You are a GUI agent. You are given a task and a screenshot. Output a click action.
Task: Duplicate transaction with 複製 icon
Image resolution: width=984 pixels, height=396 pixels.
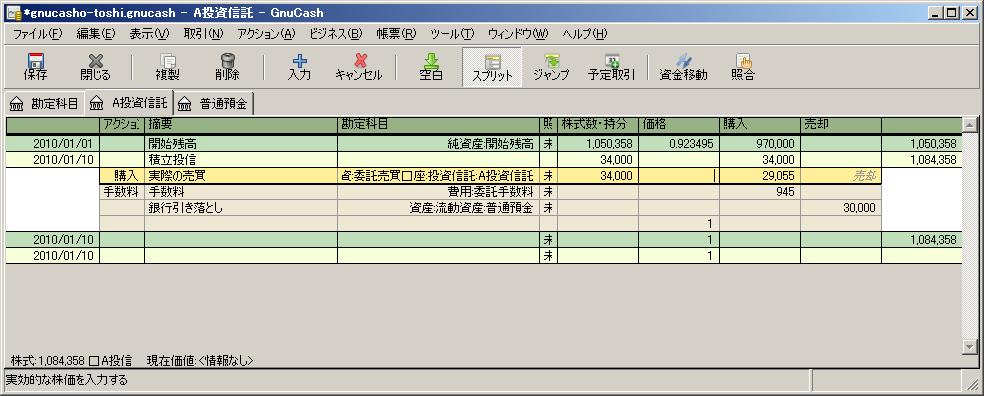(168, 67)
